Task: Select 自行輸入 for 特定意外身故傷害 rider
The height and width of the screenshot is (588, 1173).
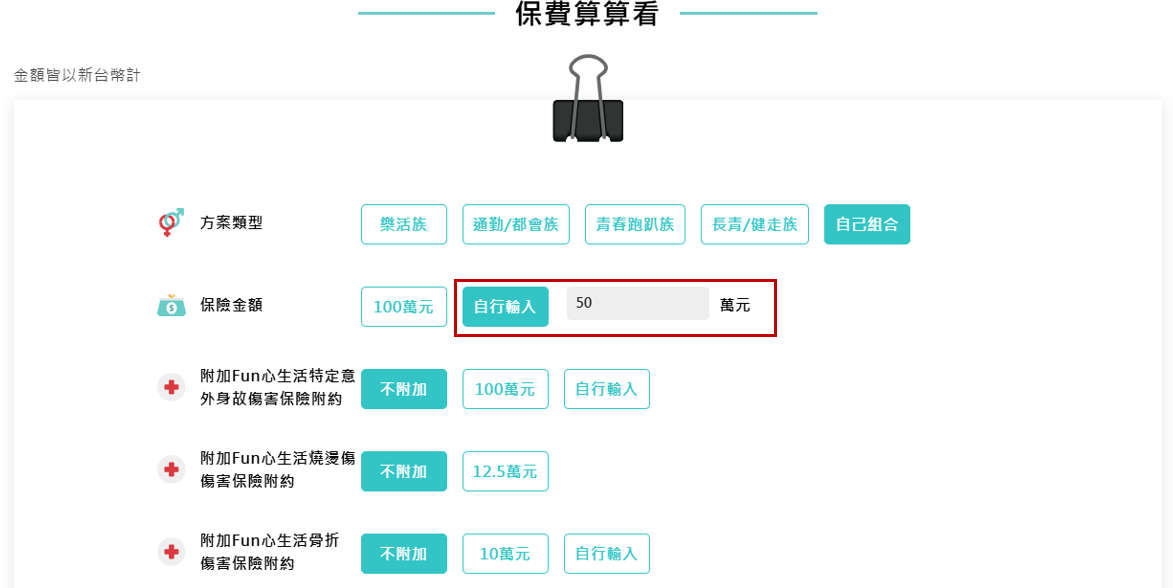Action: point(606,389)
